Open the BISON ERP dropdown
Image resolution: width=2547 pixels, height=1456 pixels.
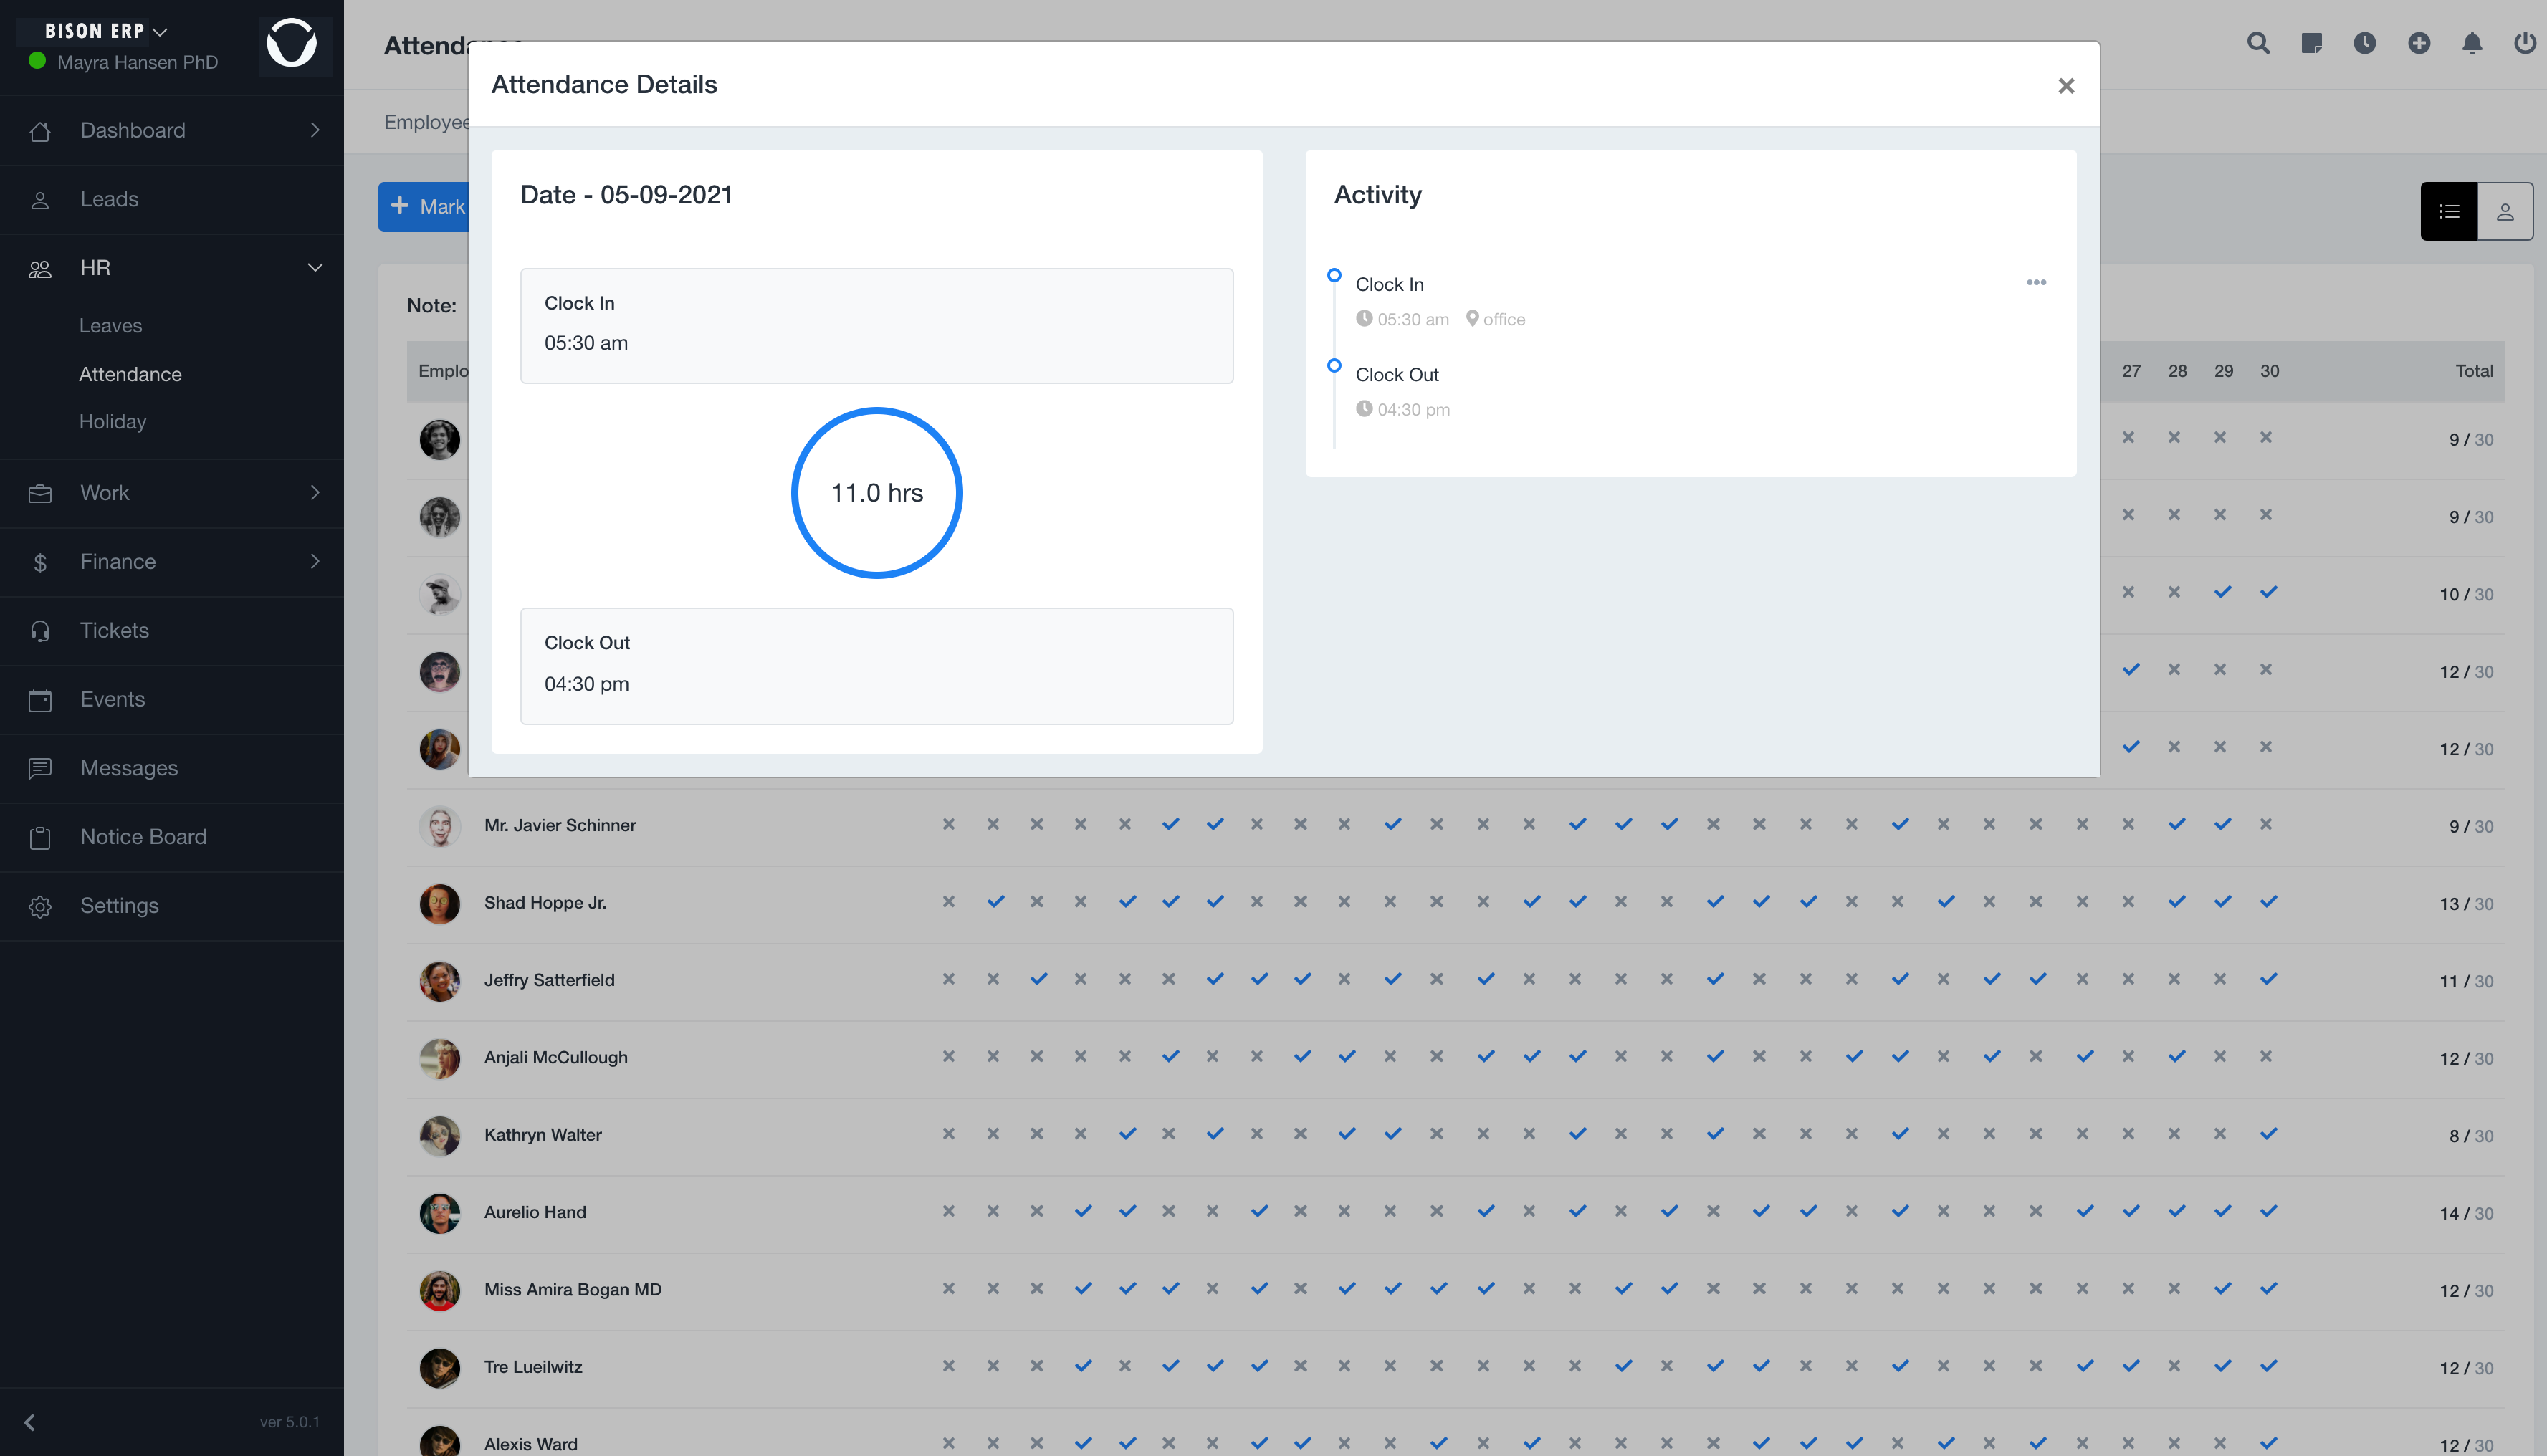(103, 31)
